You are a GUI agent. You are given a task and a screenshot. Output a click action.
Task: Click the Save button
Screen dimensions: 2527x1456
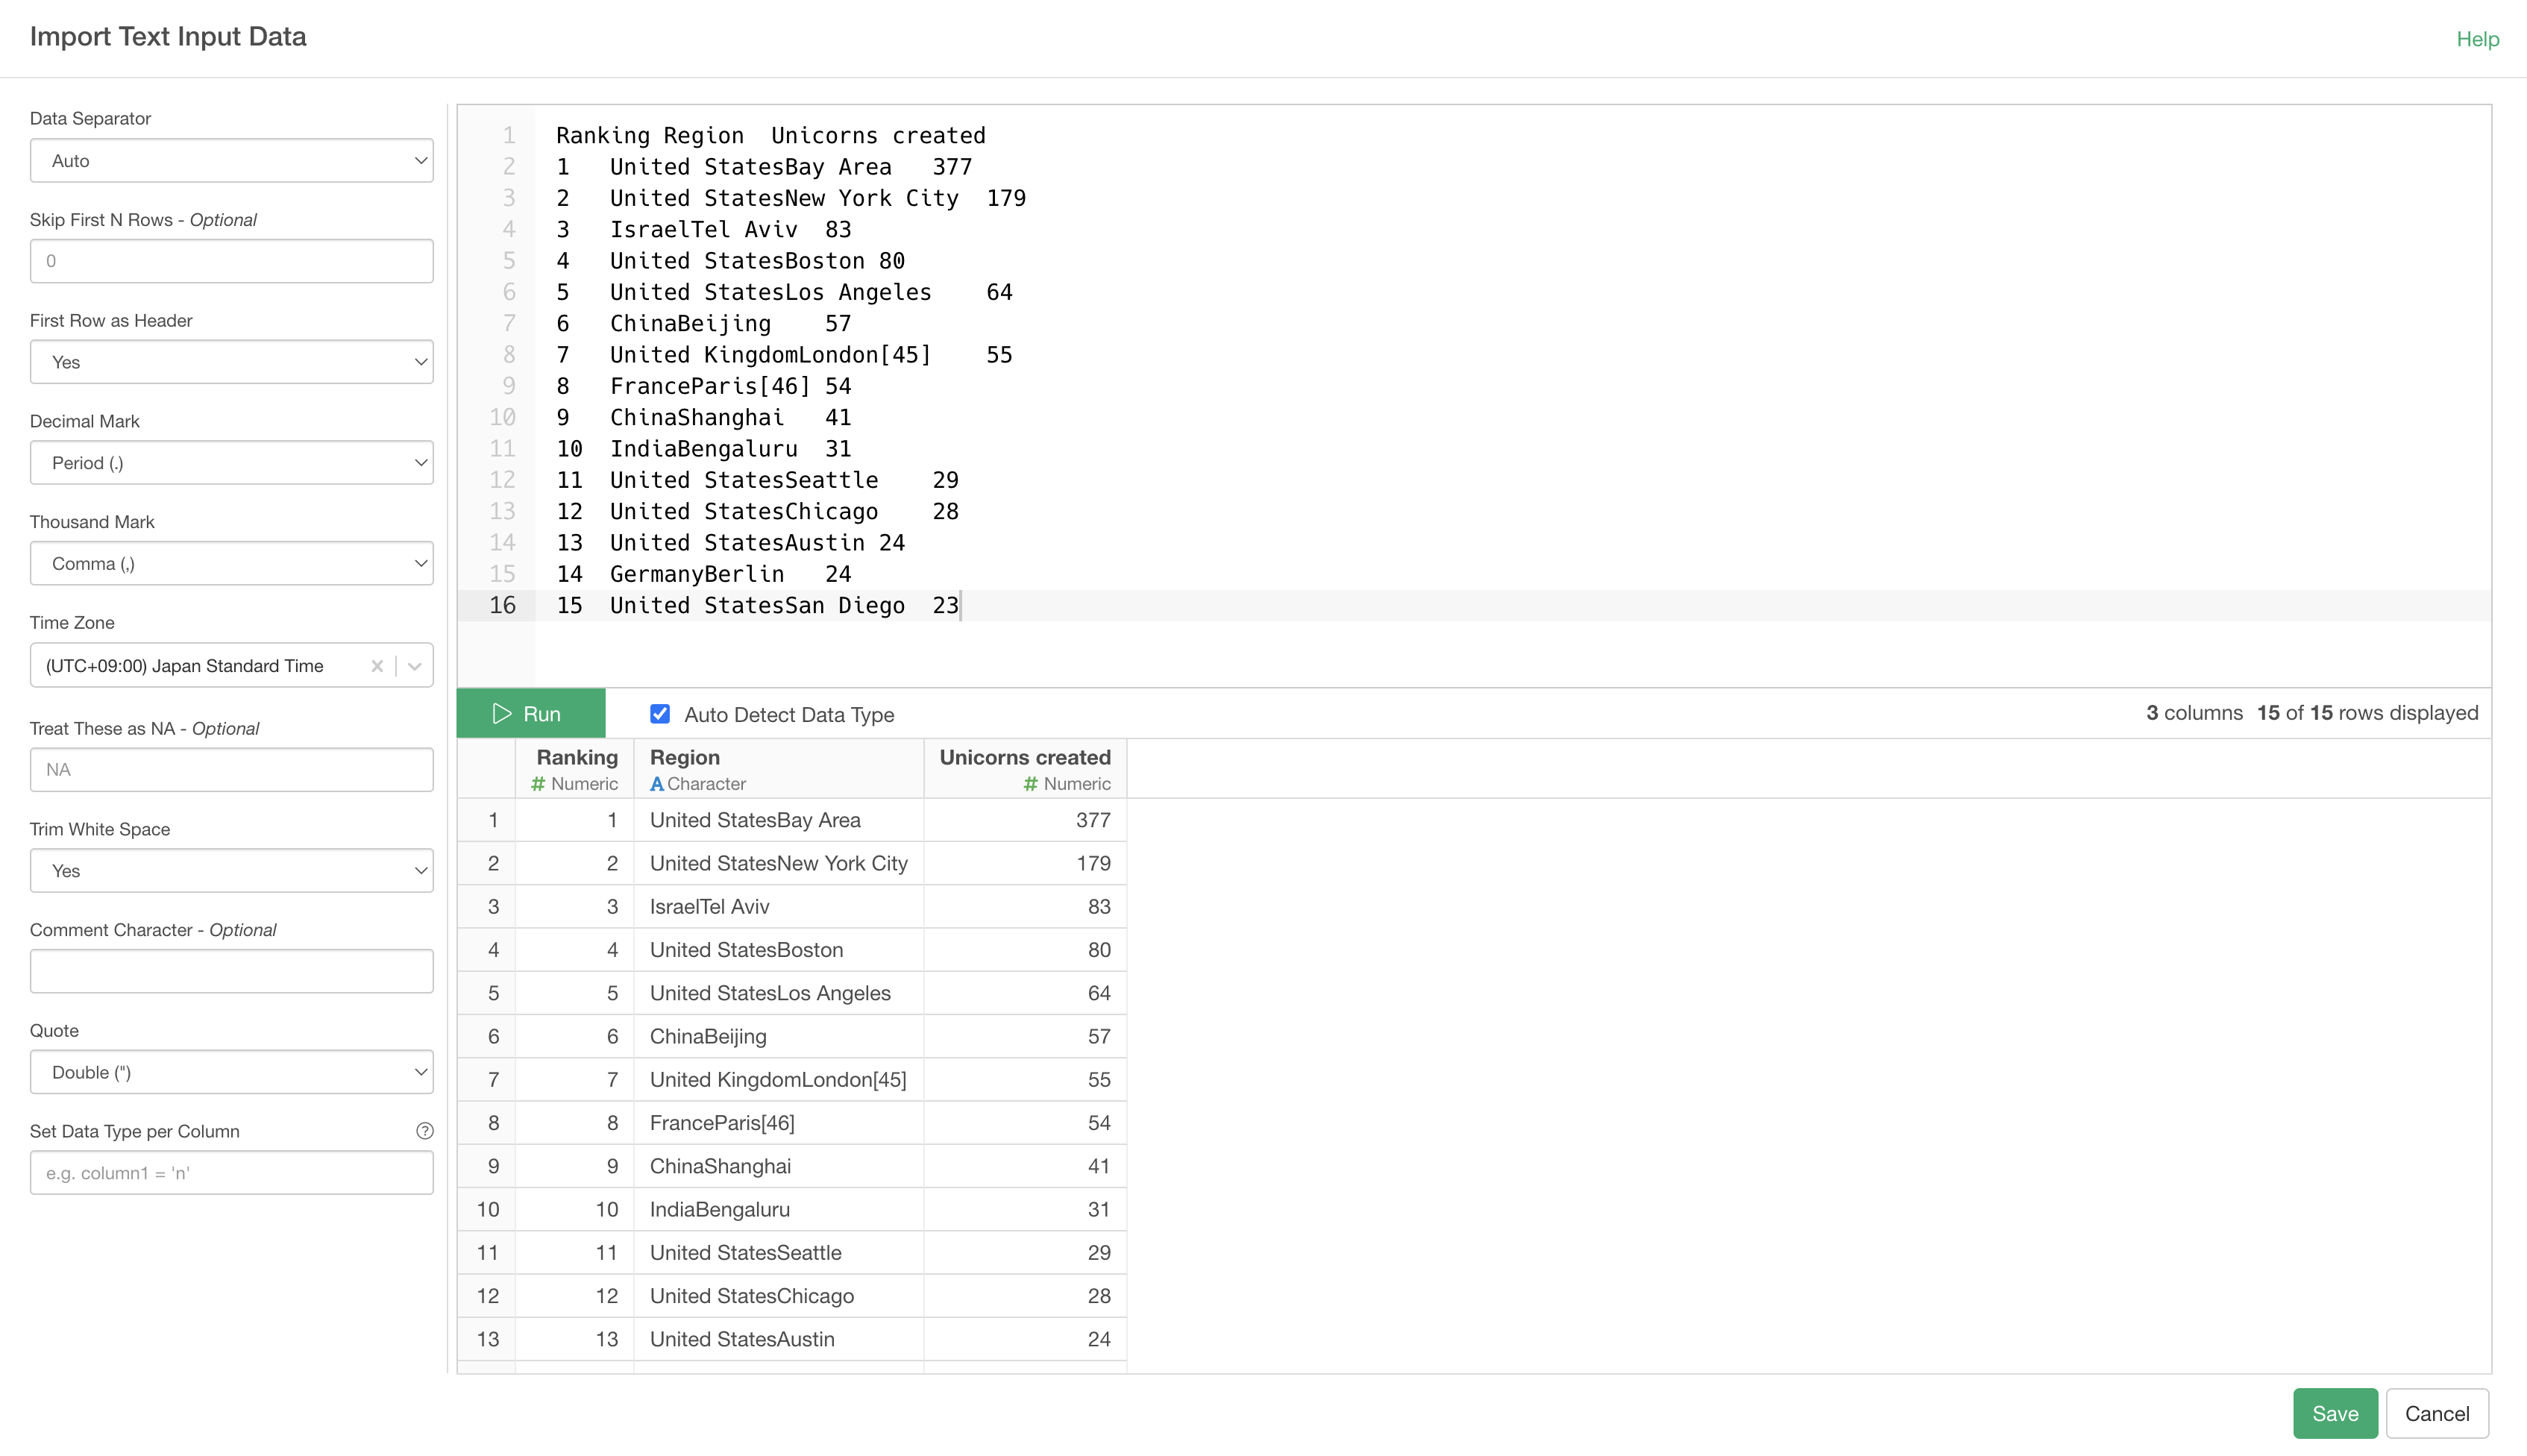[x=2334, y=1413]
